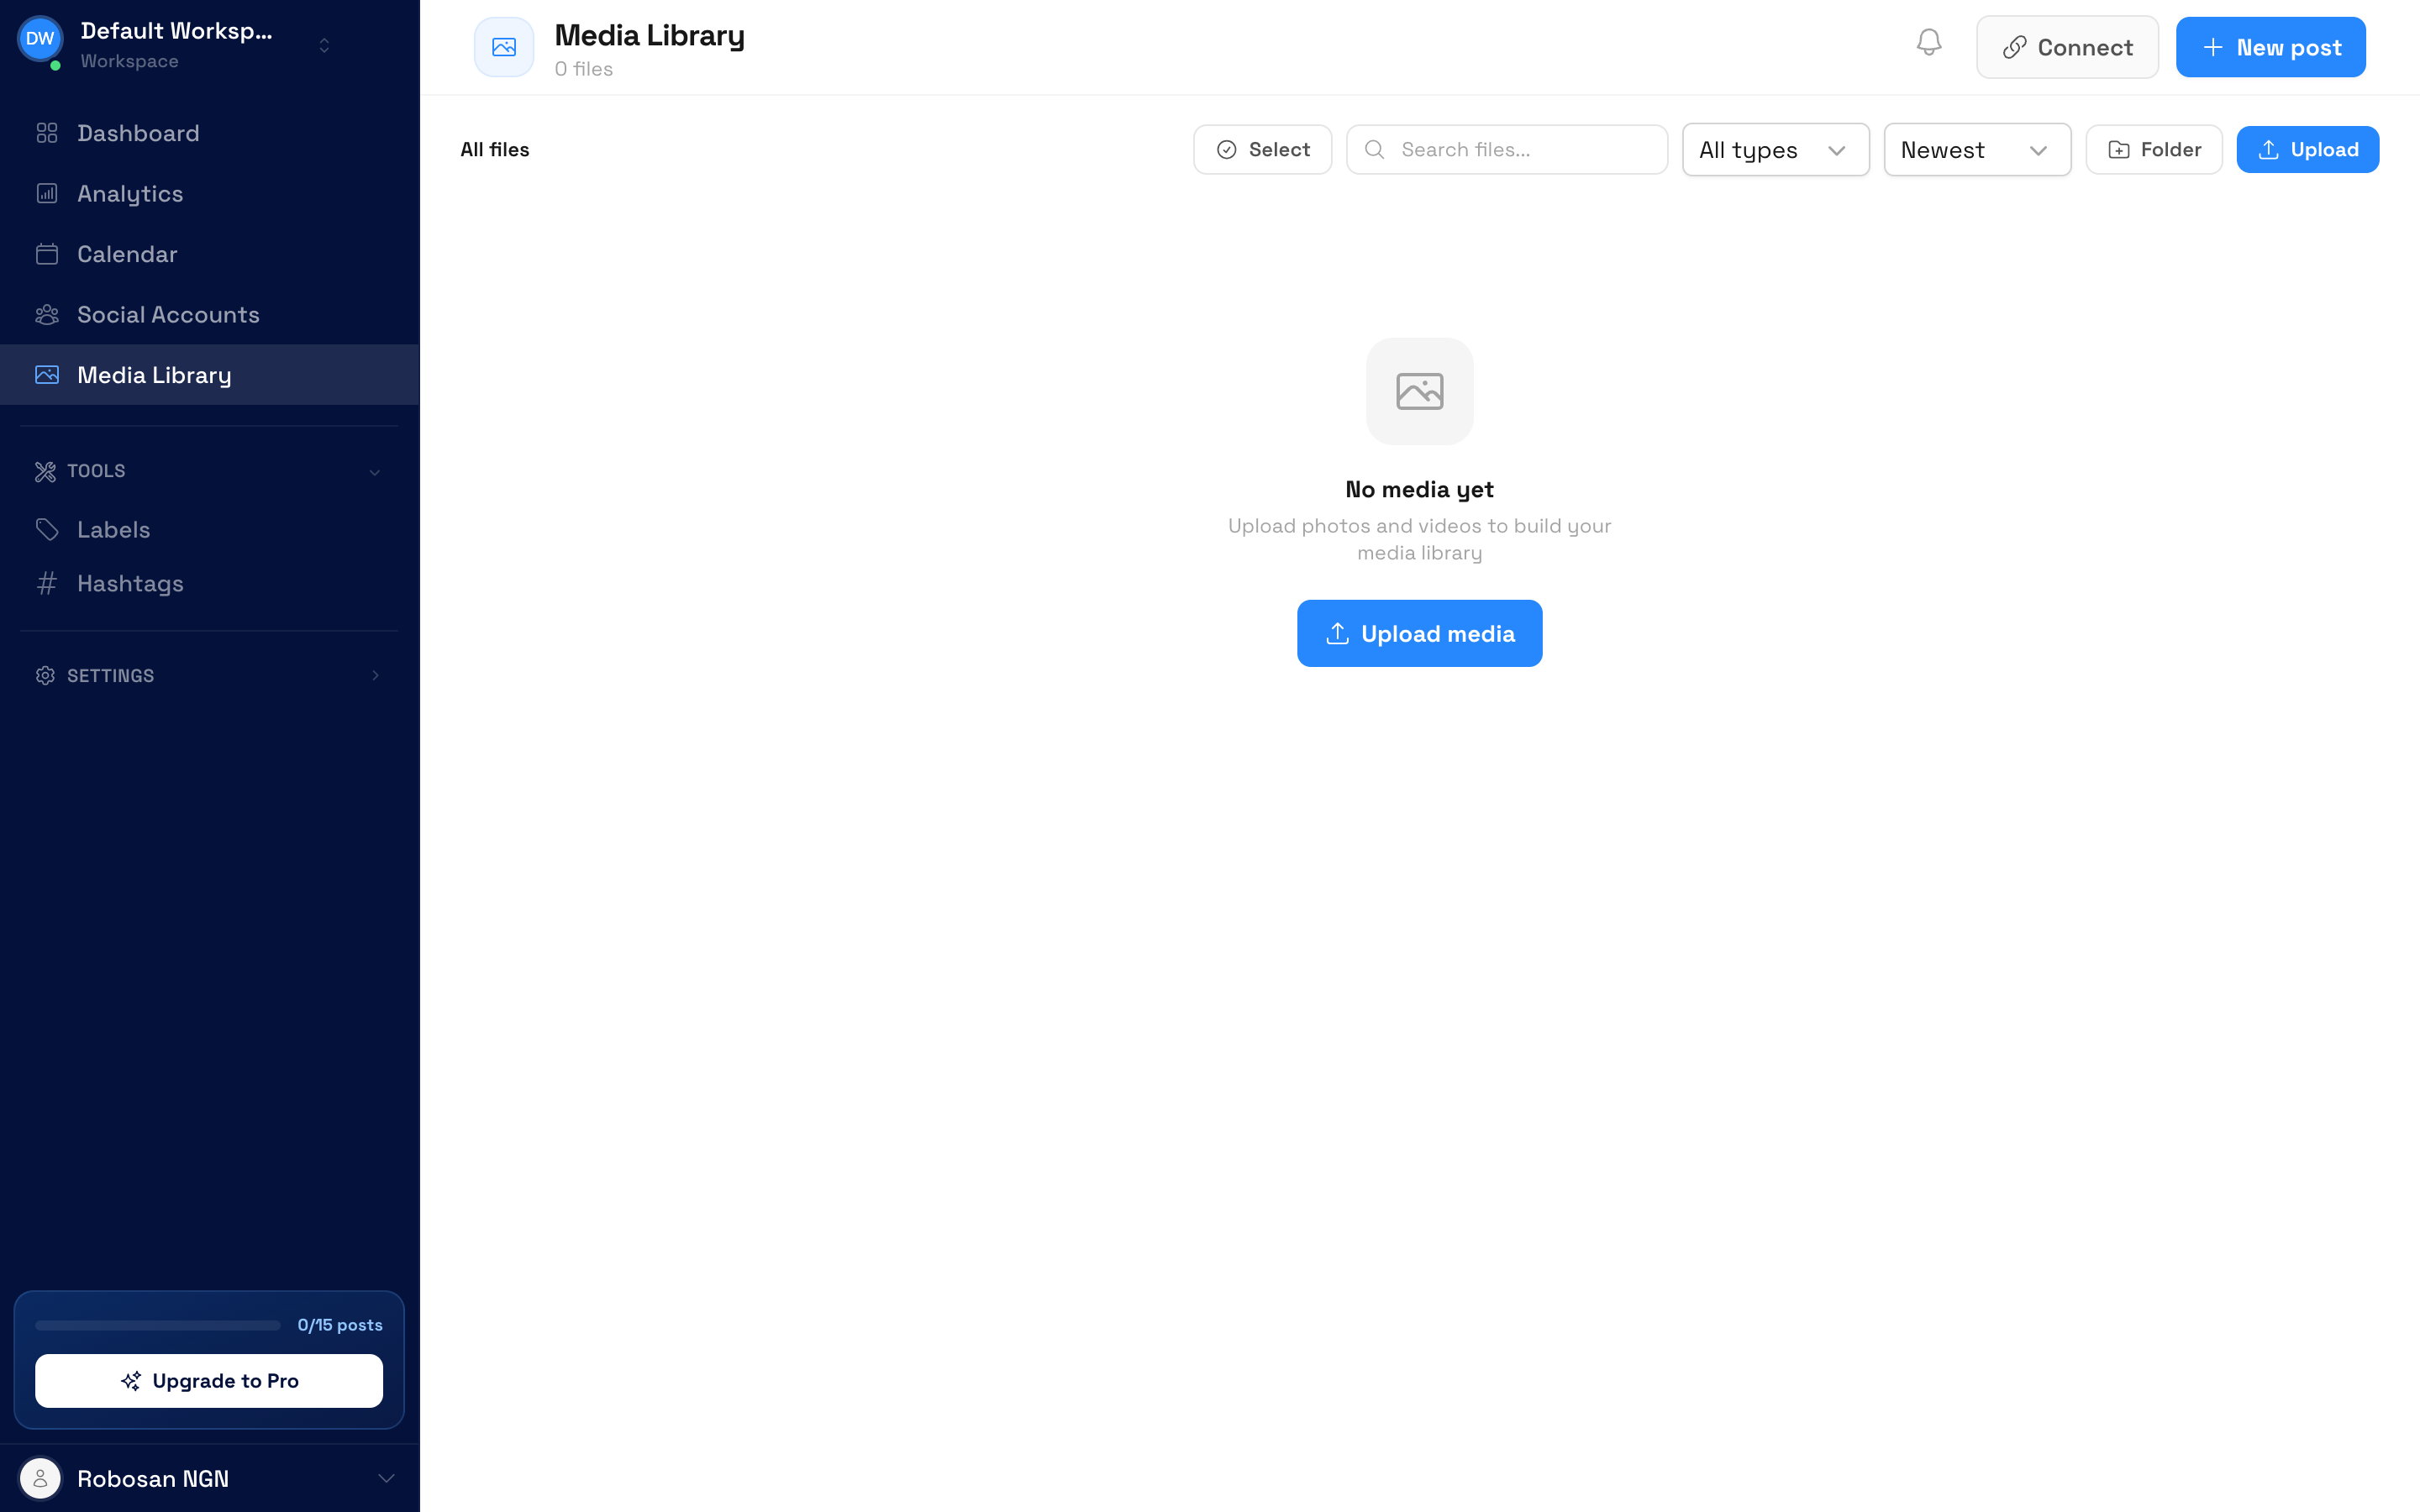The height and width of the screenshot is (1512, 2420).
Task: Open the Calendar page
Action: pyautogui.click(x=127, y=254)
